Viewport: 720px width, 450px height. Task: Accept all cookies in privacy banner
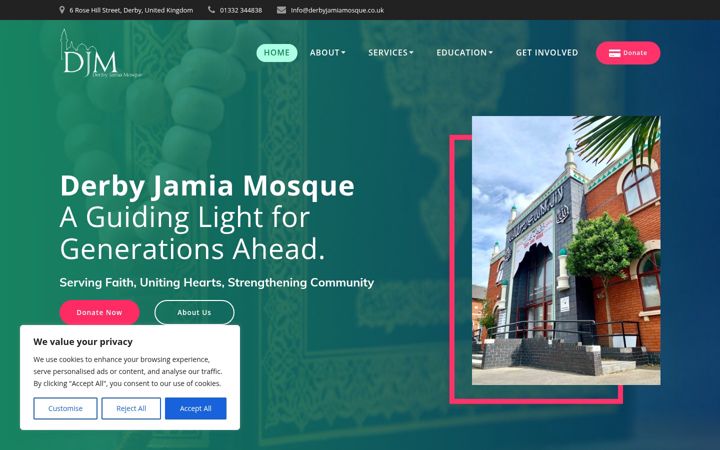point(196,408)
